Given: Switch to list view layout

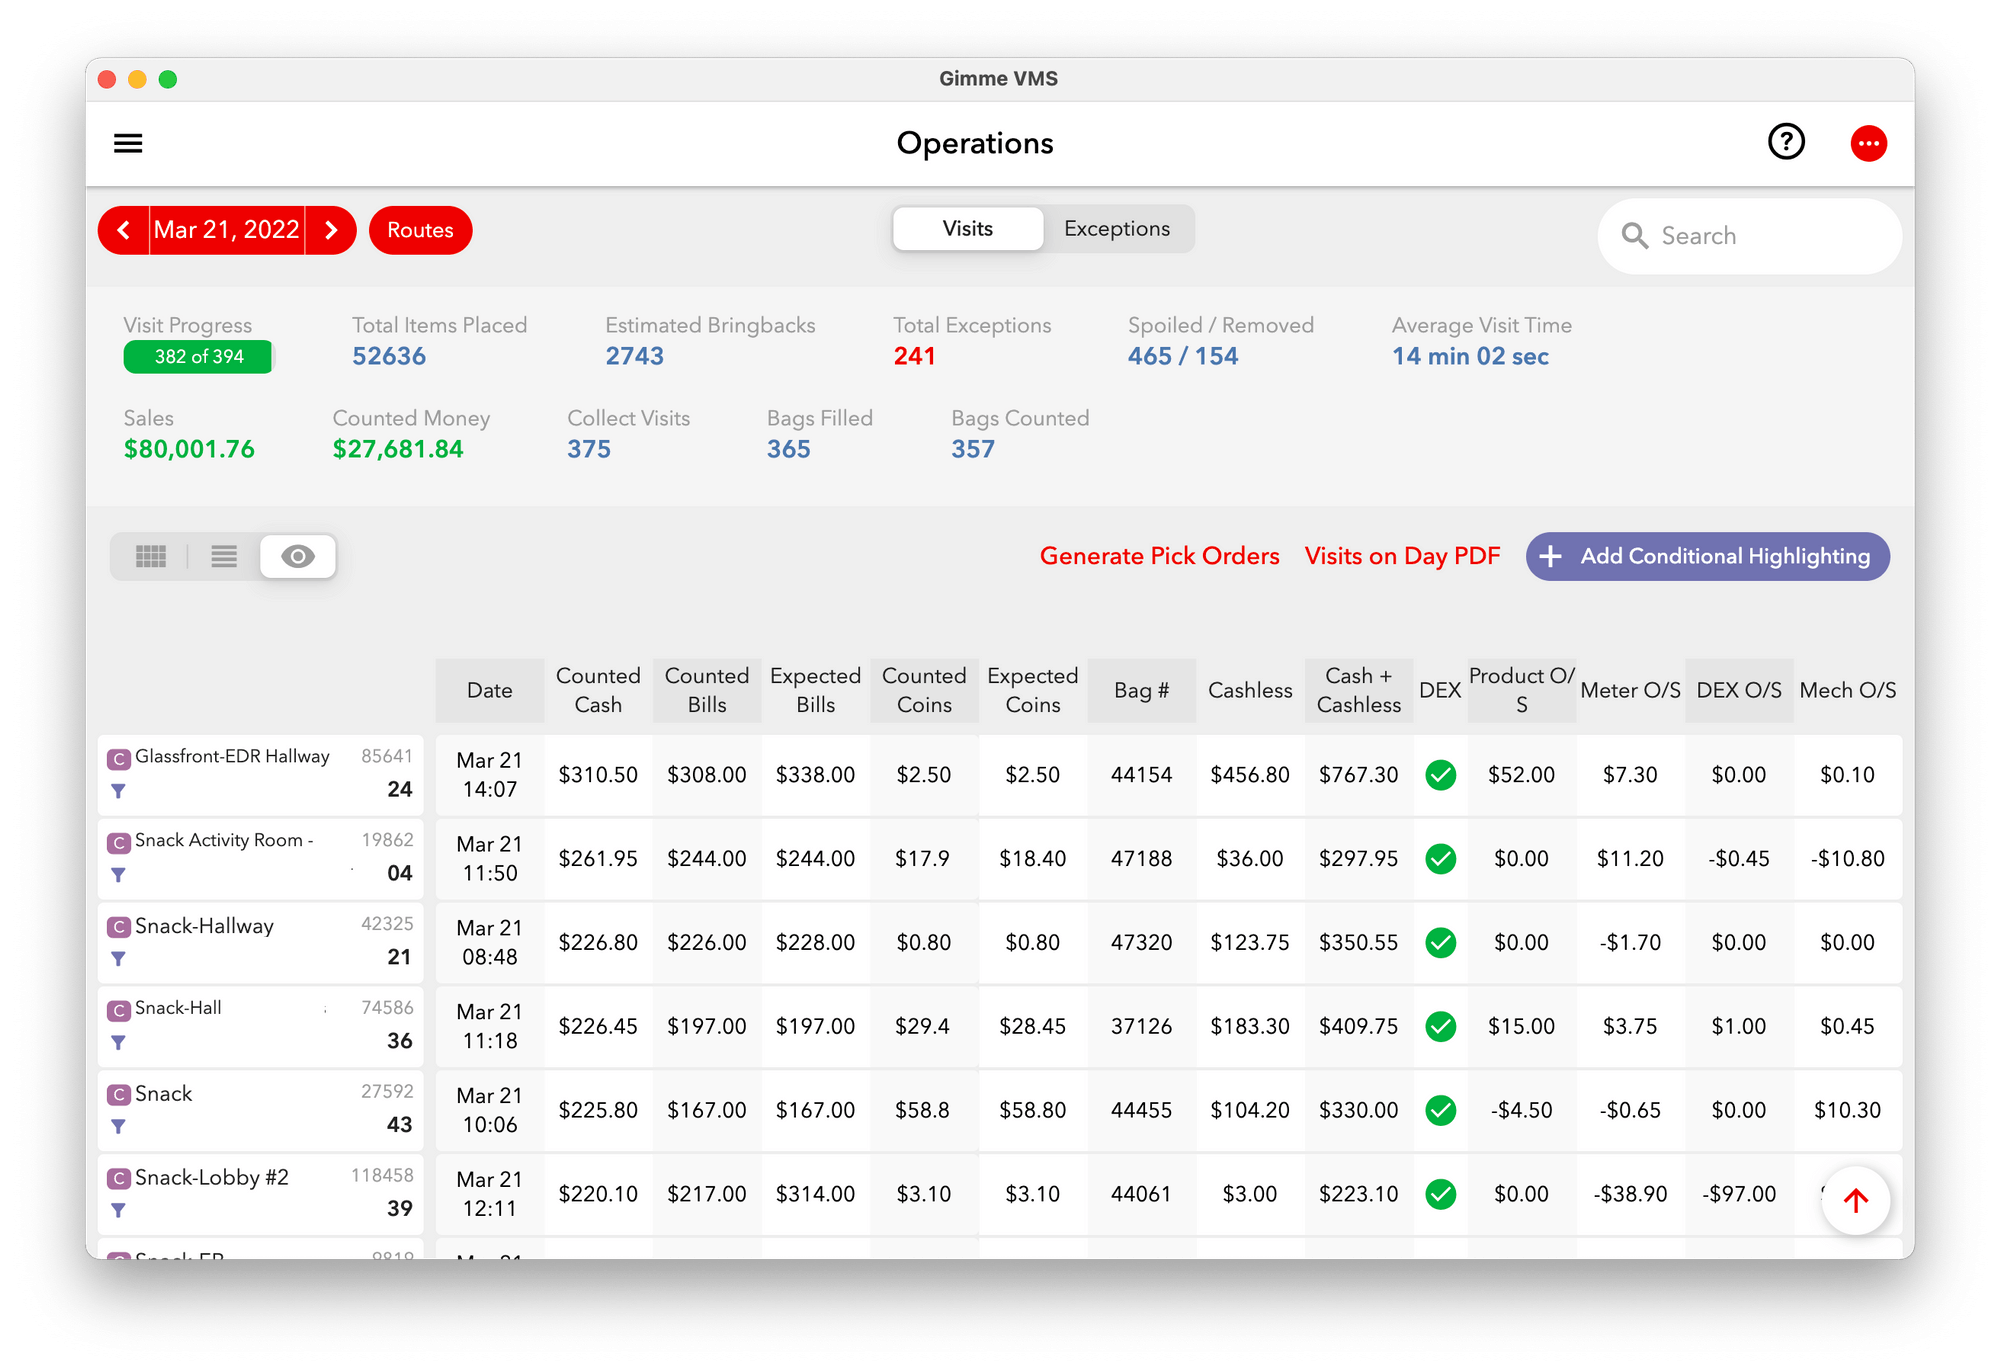Looking at the screenshot, I should coord(224,556).
